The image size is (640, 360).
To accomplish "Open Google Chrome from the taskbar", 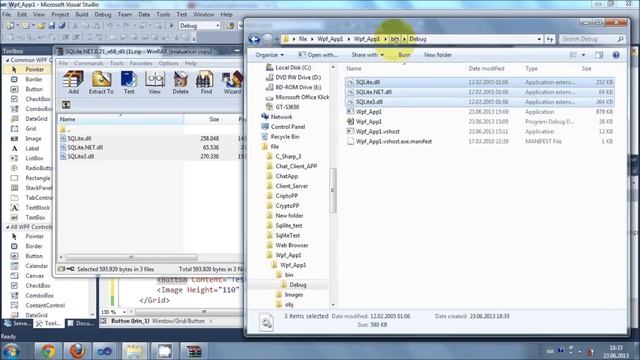I will tap(48, 351).
